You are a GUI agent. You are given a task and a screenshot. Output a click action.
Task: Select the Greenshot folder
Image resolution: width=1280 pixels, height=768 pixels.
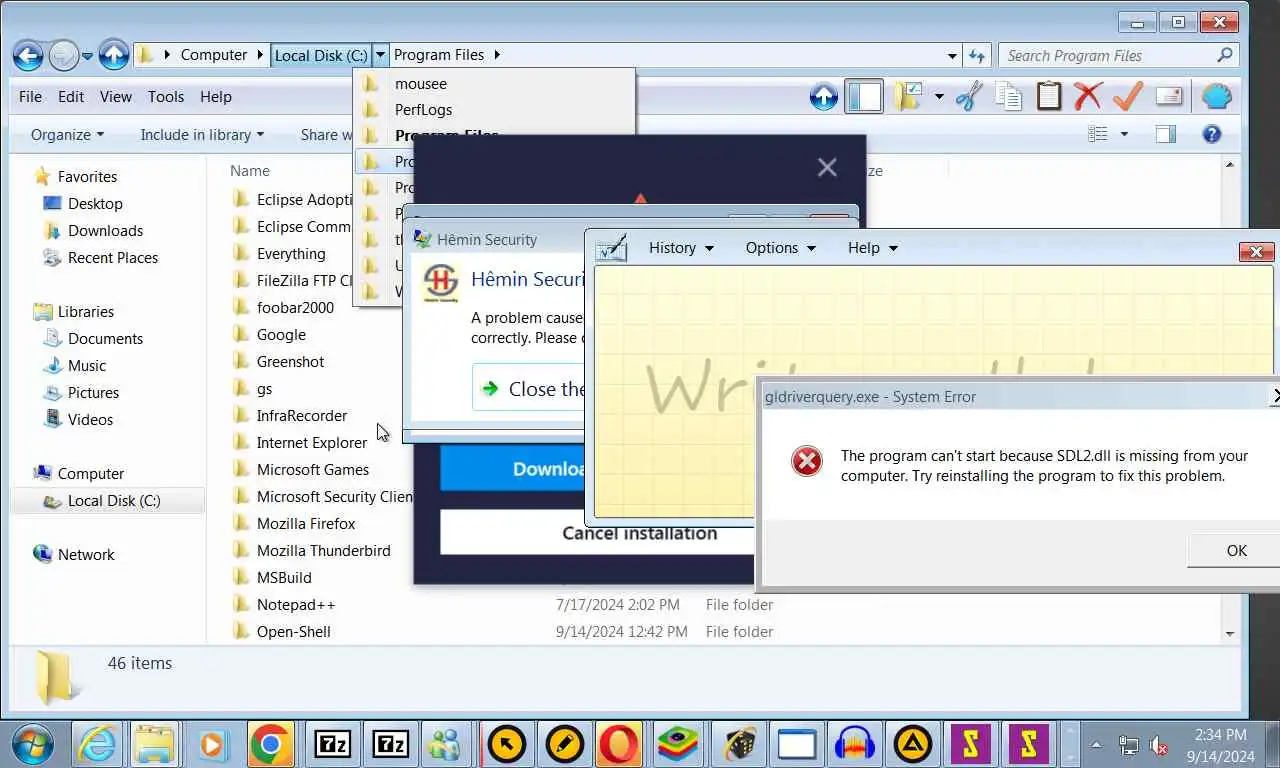click(x=290, y=362)
